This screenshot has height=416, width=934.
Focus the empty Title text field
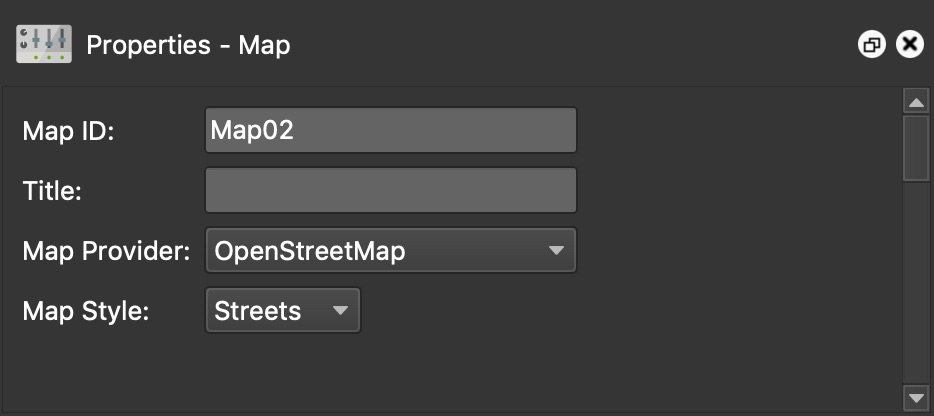pyautogui.click(x=390, y=190)
